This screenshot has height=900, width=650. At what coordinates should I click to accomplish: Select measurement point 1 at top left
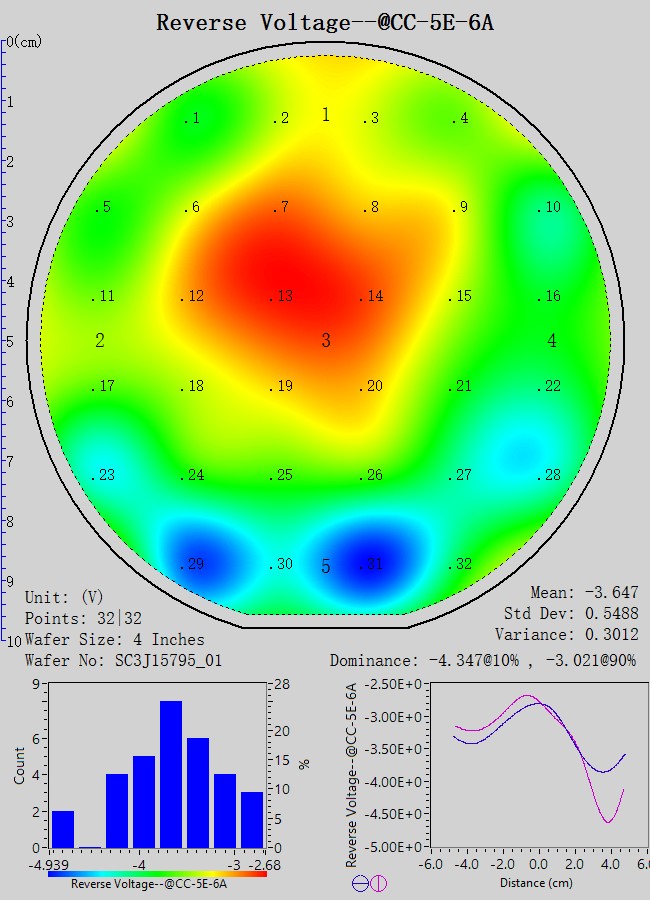click(192, 119)
